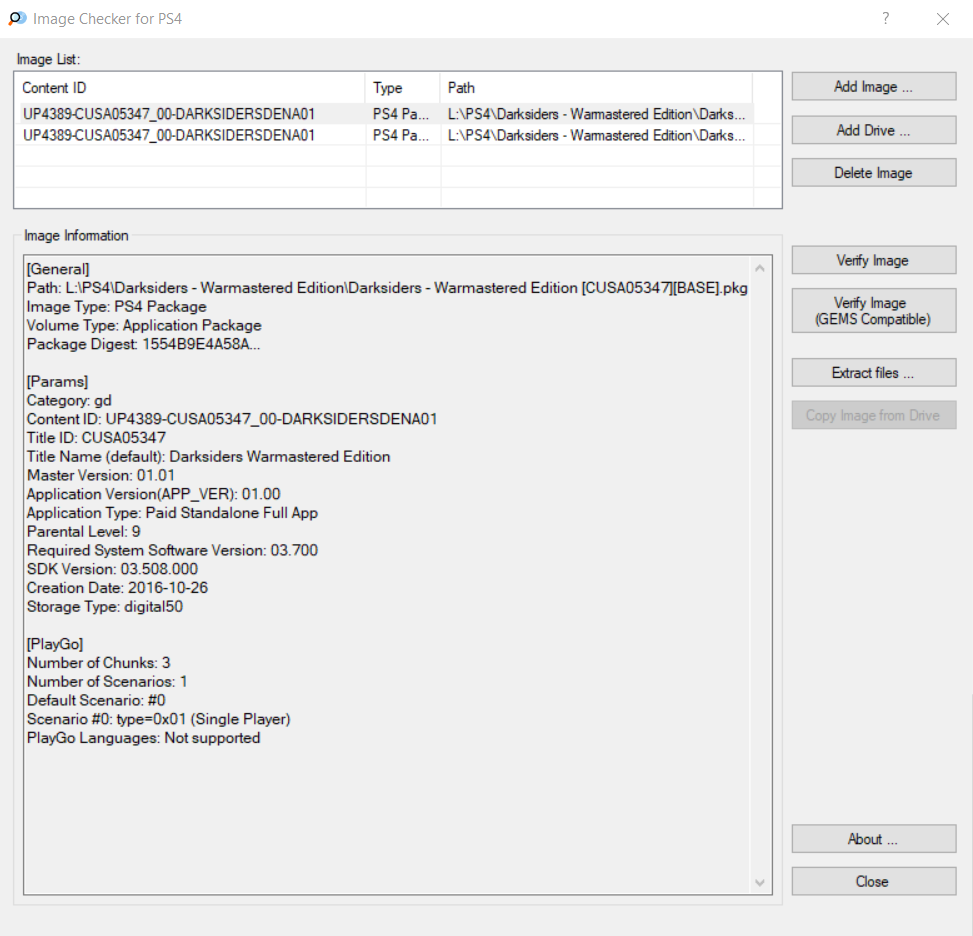Click the Add Image button
Image resolution: width=973 pixels, height=936 pixels.
[x=873, y=86]
